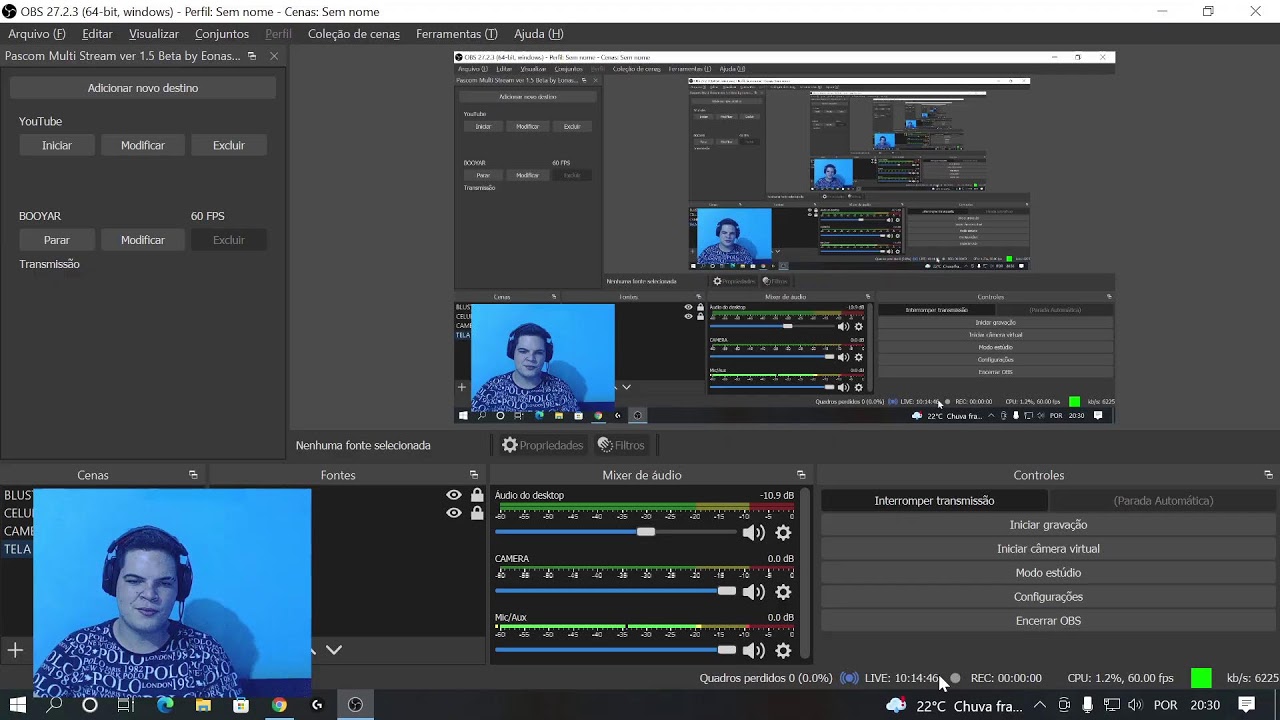Open Task View on the taskbar

pos(125,705)
